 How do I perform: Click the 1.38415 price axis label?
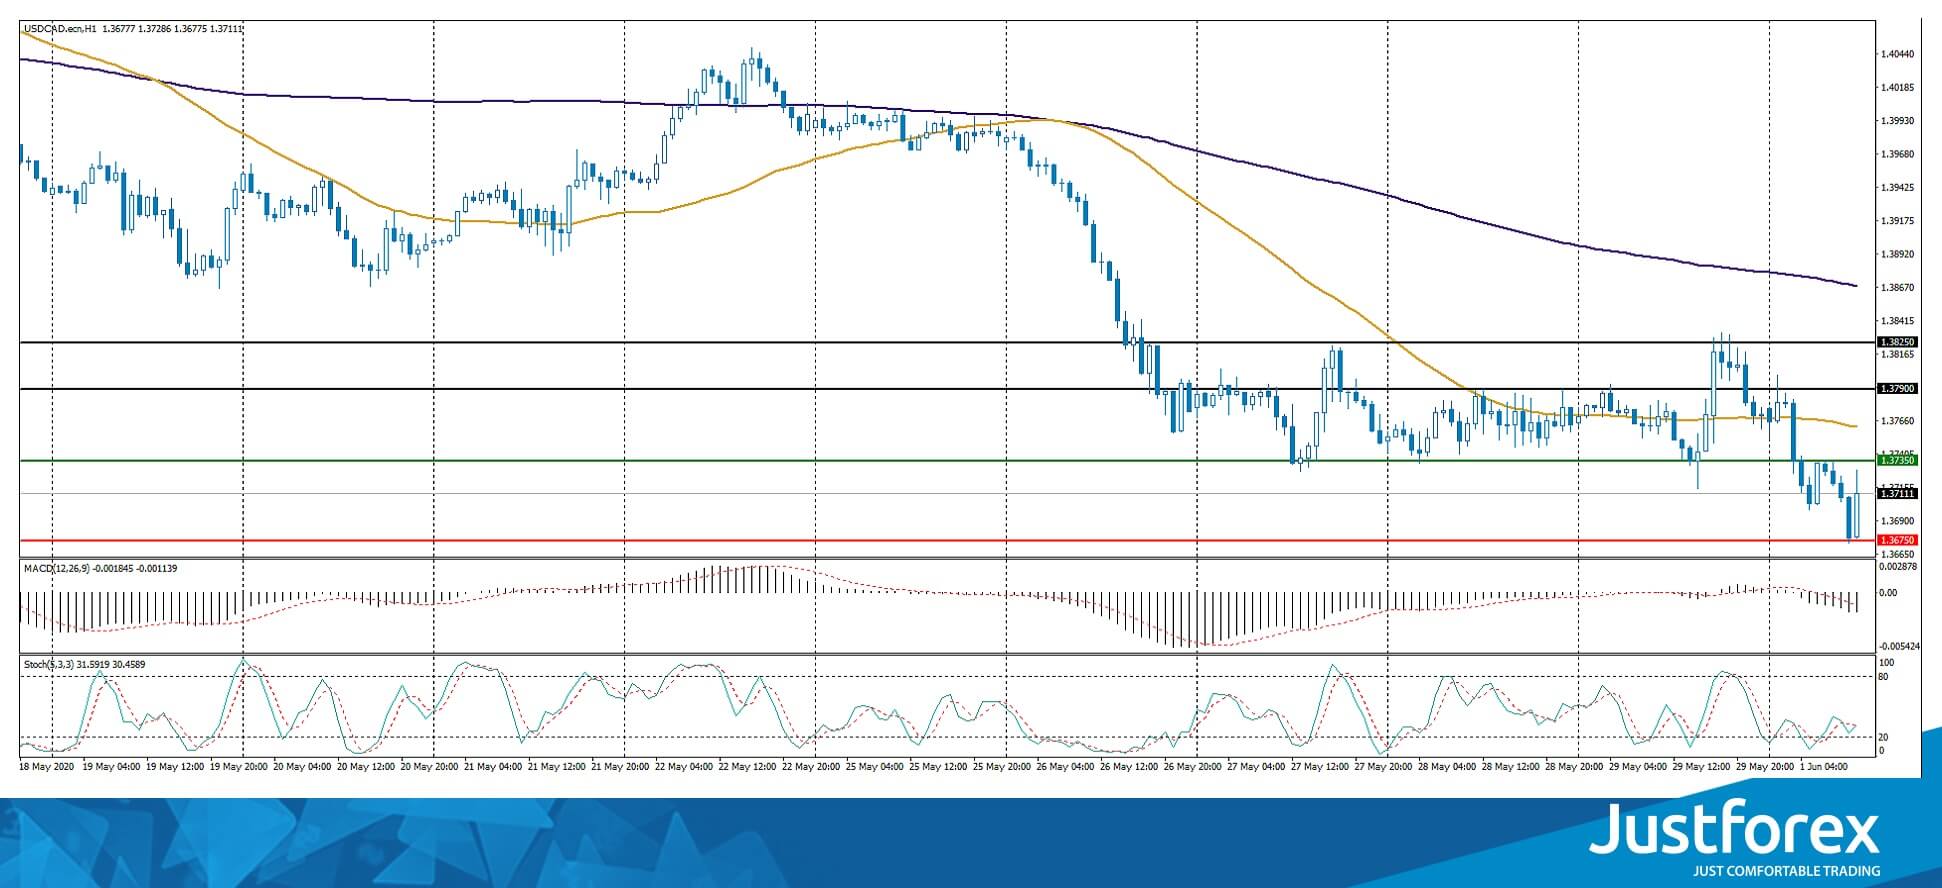1898,321
